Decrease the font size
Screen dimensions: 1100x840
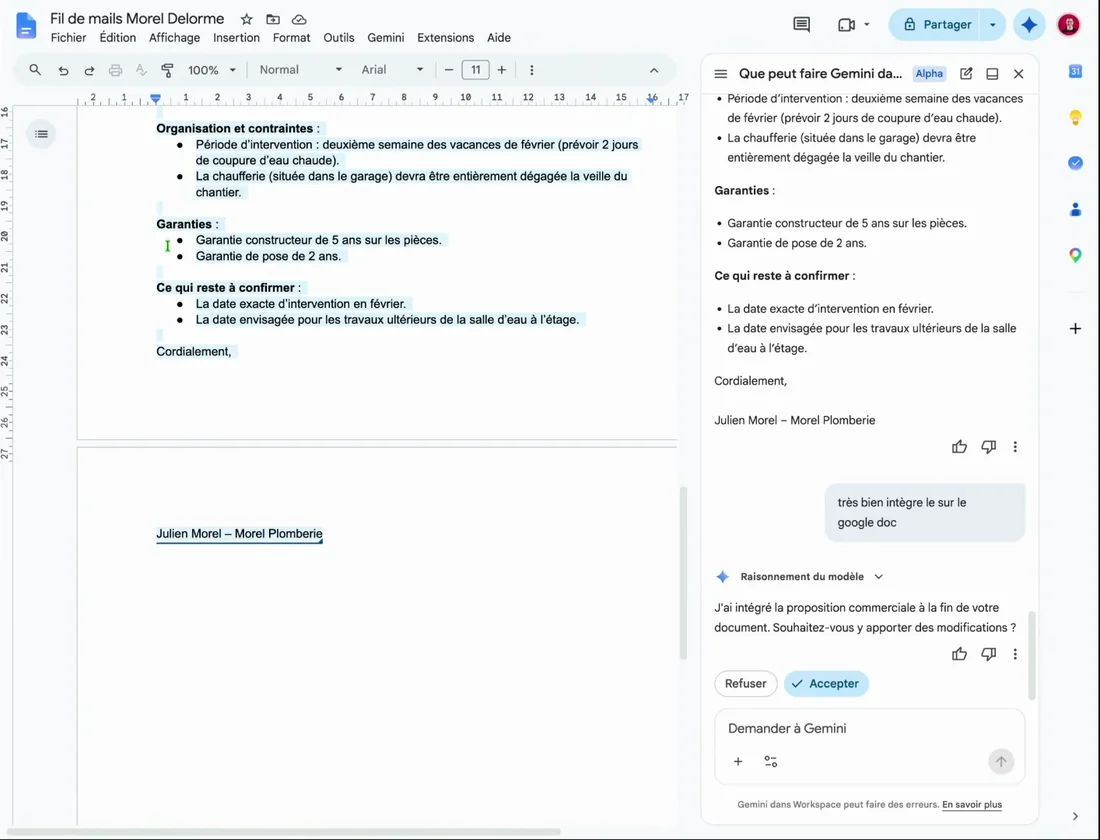[449, 69]
